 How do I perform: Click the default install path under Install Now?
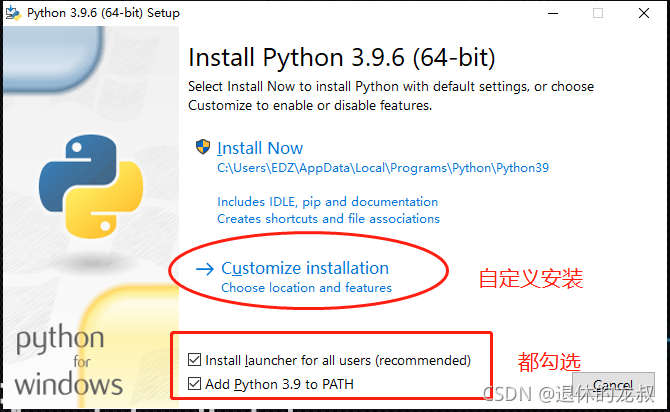[x=383, y=168]
